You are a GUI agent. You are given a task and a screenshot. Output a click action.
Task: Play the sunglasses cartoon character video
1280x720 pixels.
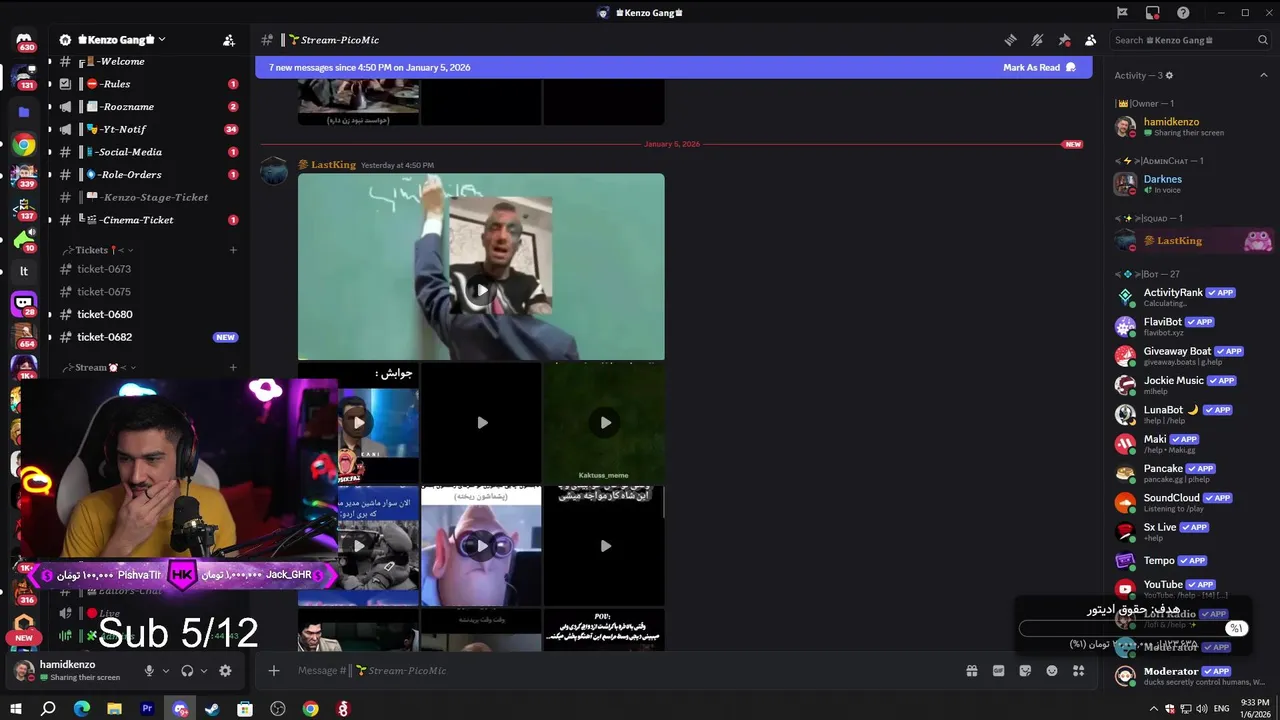click(481, 546)
